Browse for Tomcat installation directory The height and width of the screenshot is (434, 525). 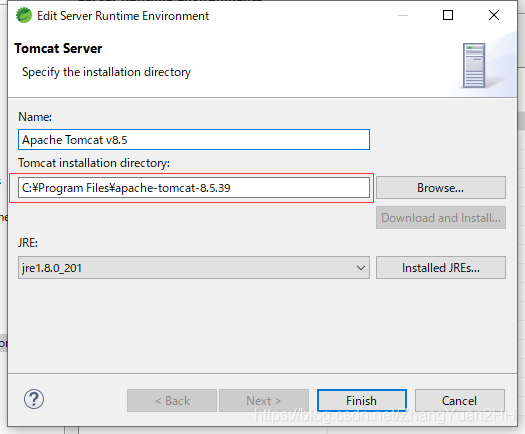click(x=441, y=188)
